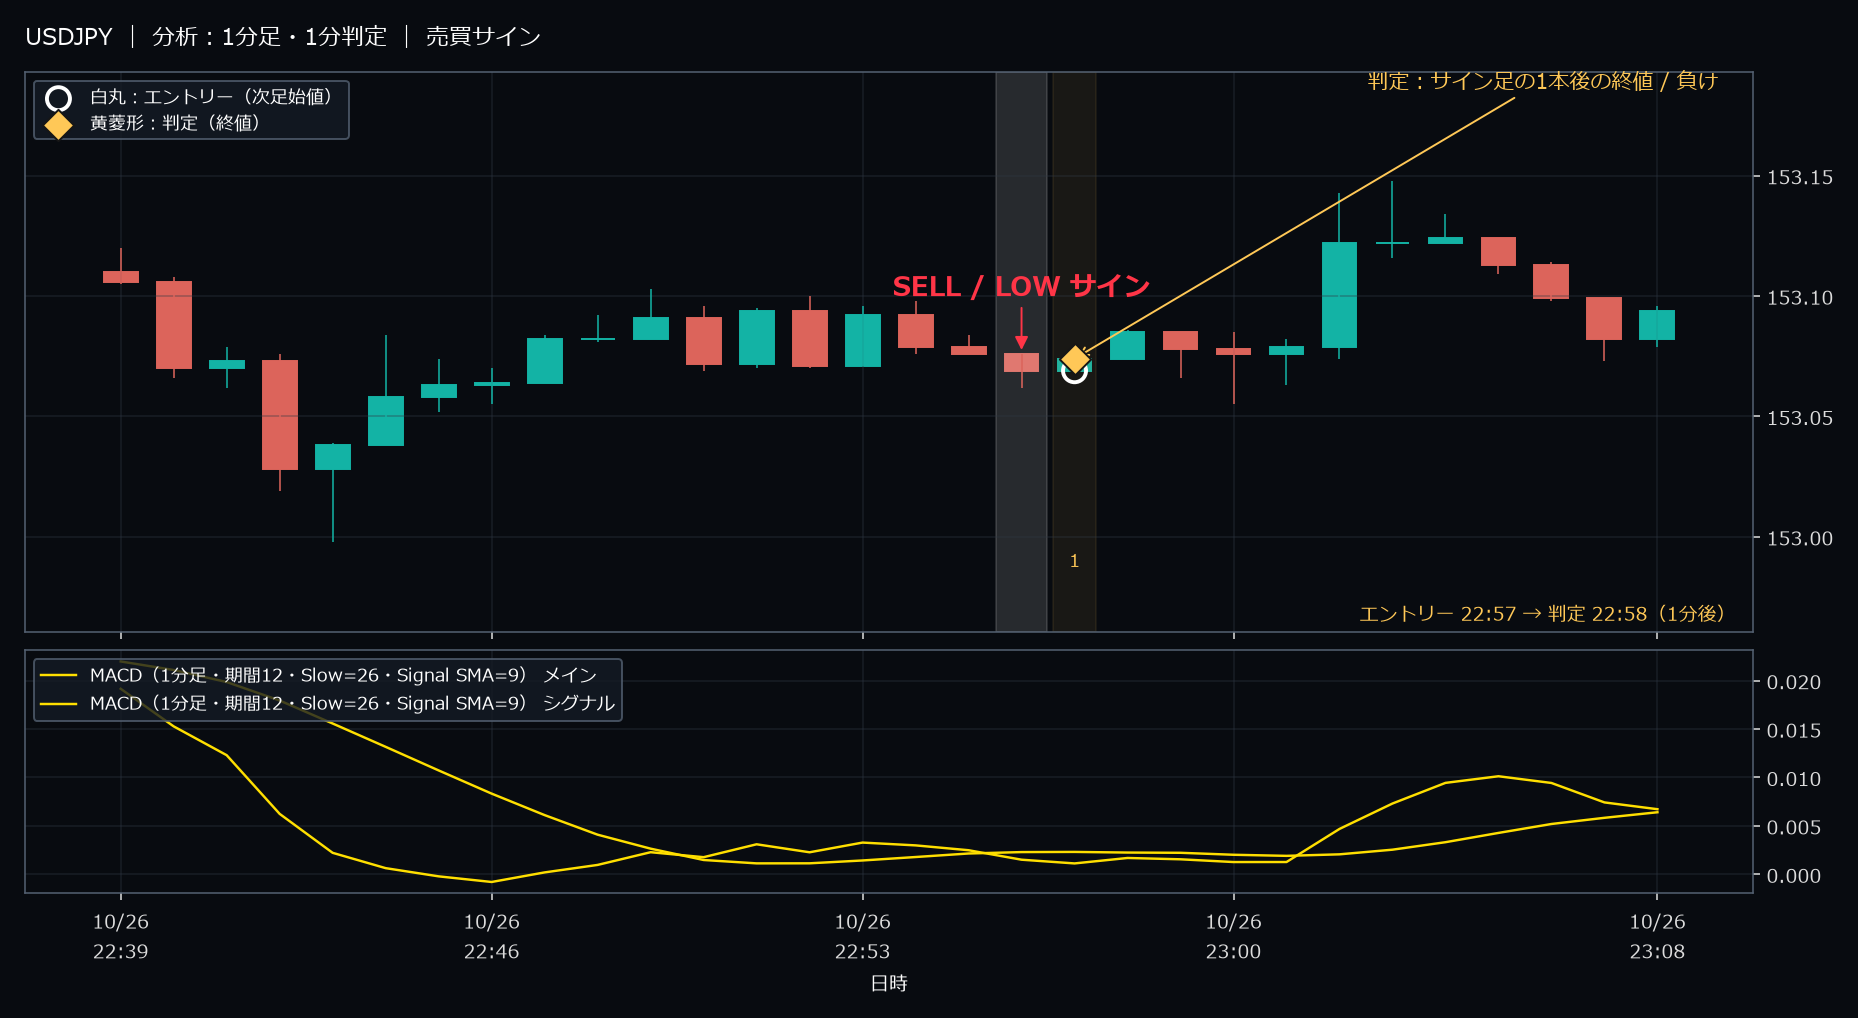Select the yellow diamond judgment marker on the chart

pyautogui.click(x=1075, y=359)
